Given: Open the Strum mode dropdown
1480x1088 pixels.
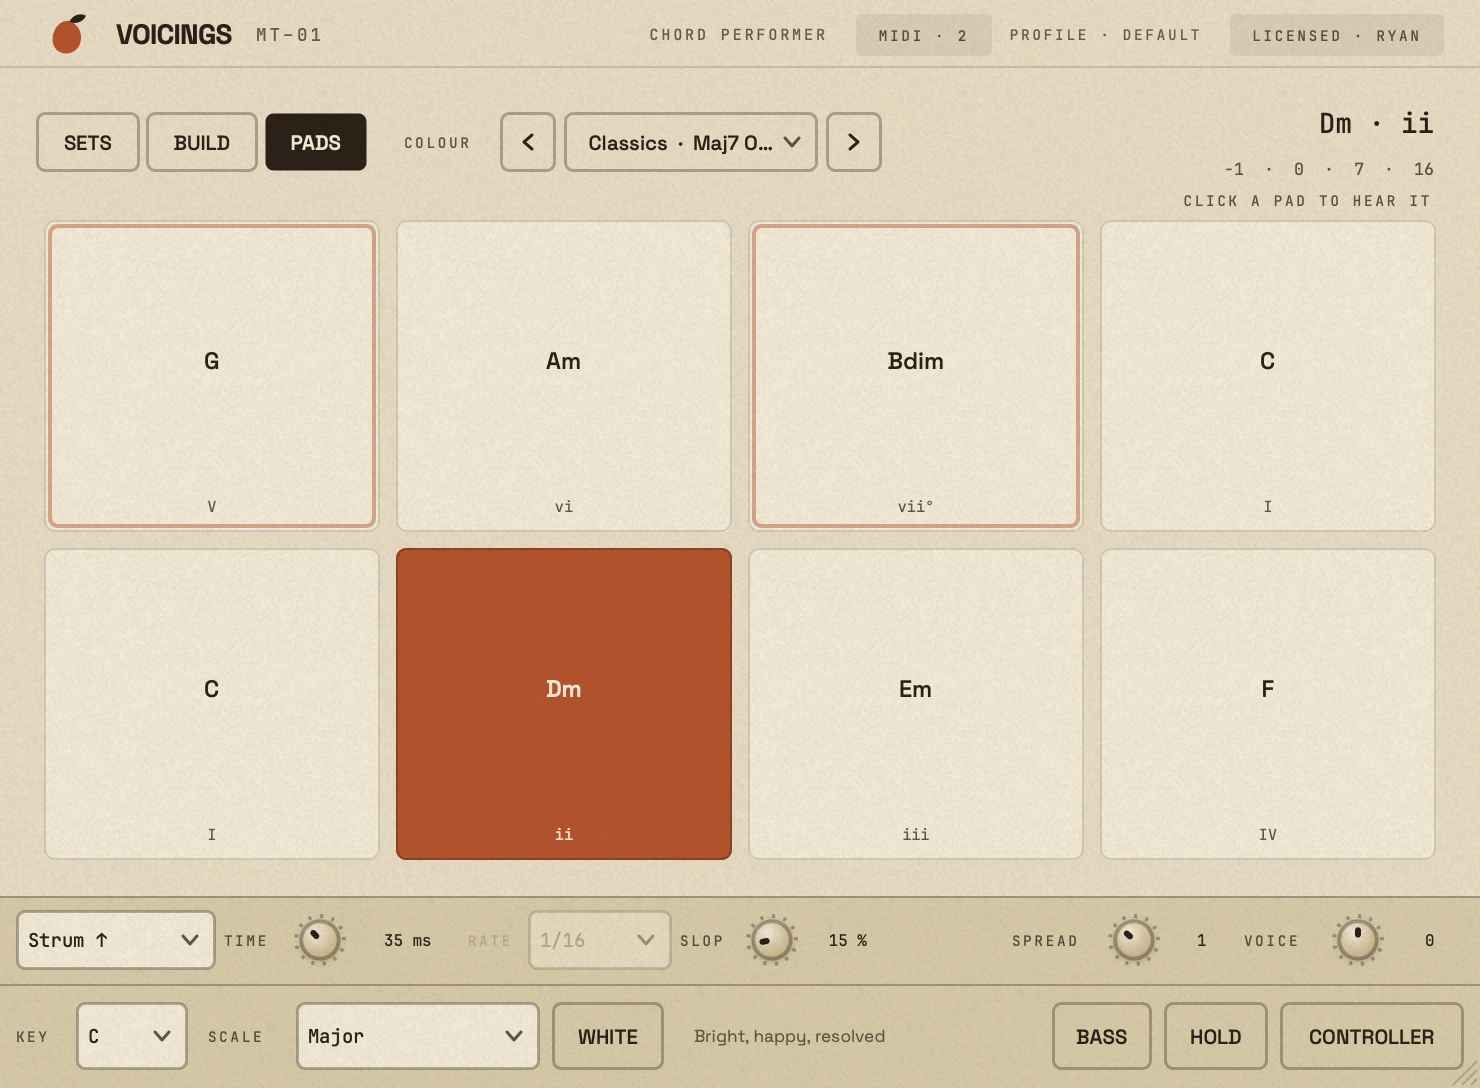Looking at the screenshot, I should [116, 940].
